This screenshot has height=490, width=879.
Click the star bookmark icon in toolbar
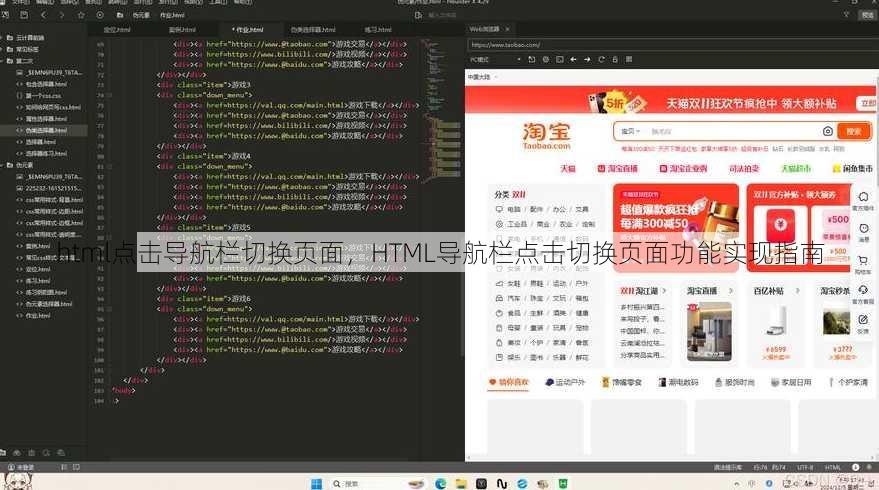pos(81,15)
